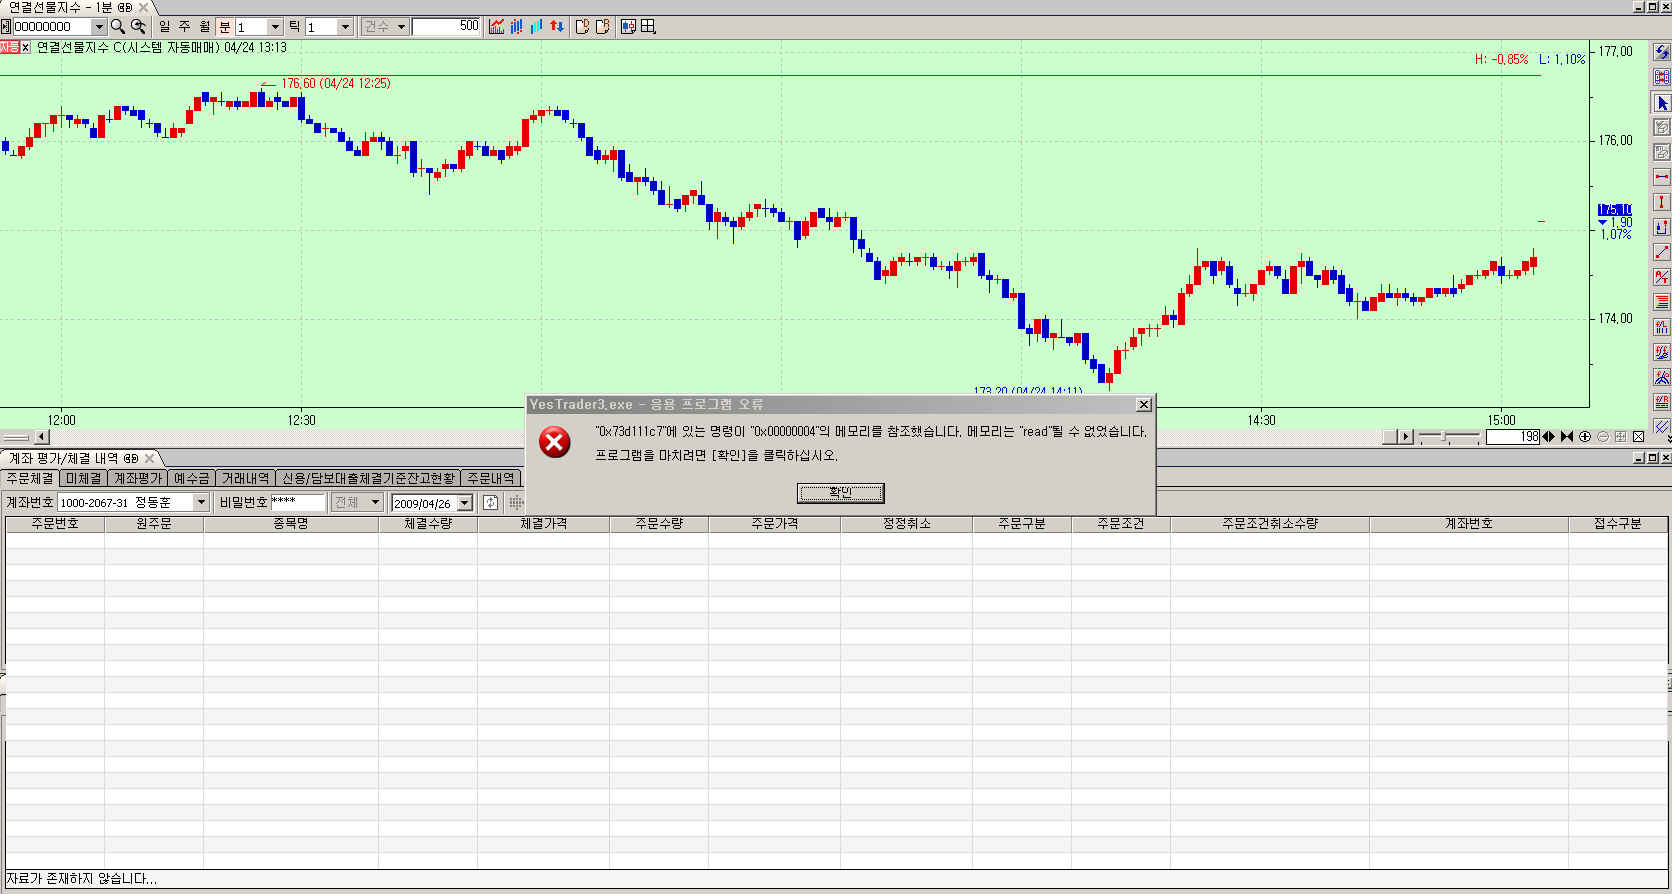The width and height of the screenshot is (1672, 894).
Task: Click the magnifier search icon beside symbol code
Action: (x=118, y=27)
